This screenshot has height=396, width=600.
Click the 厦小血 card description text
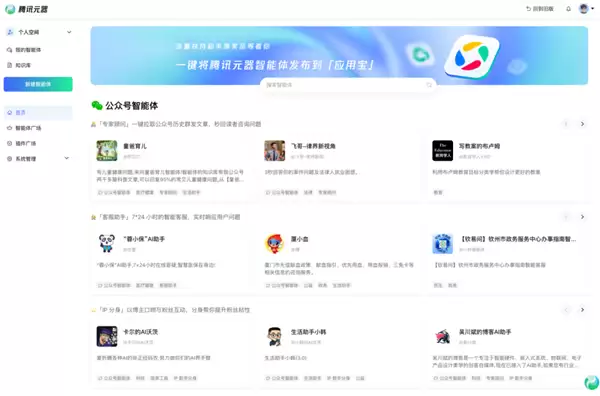click(339, 269)
